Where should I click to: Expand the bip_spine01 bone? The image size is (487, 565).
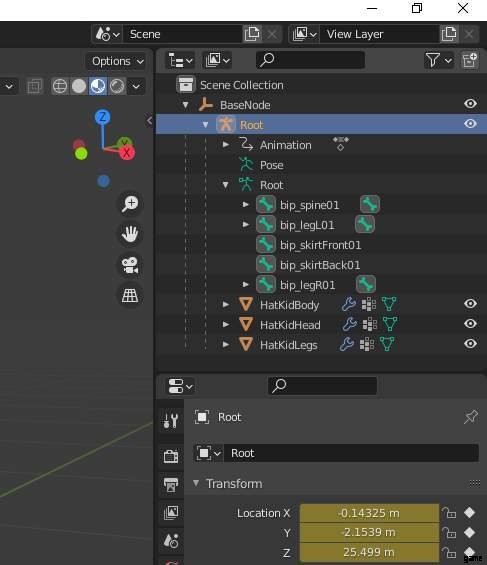[x=246, y=205]
